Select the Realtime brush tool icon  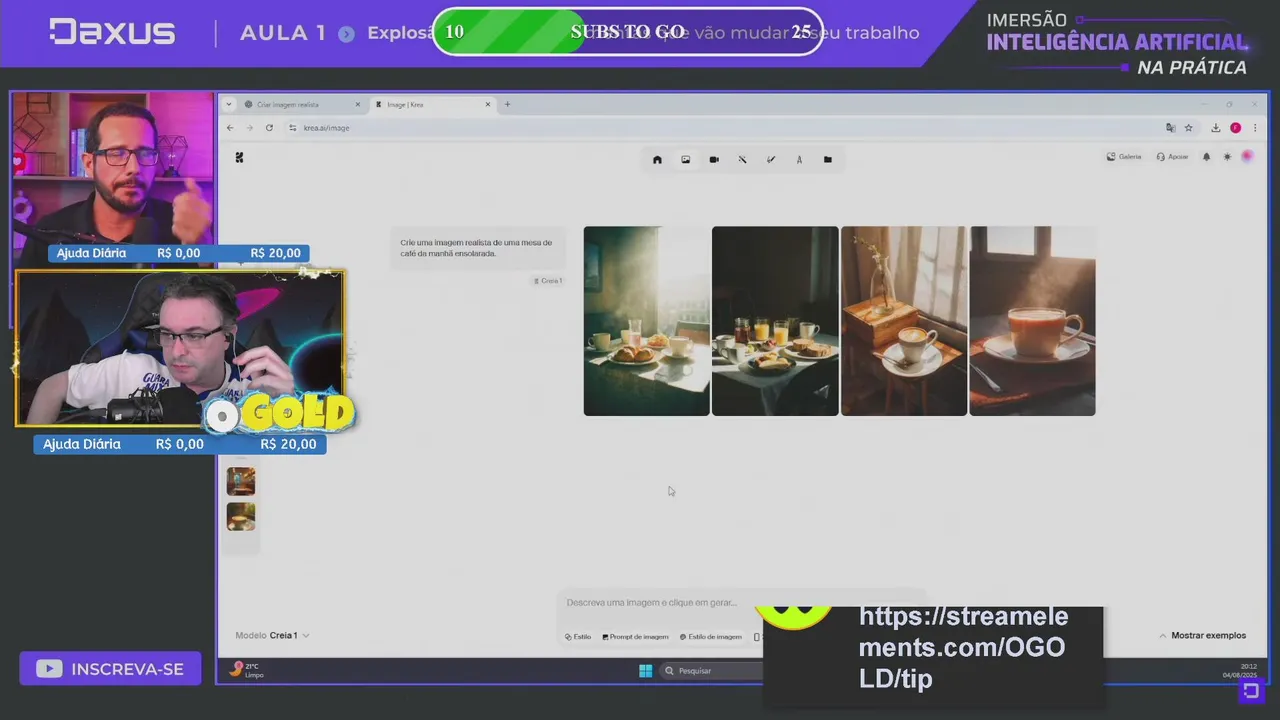click(x=771, y=160)
